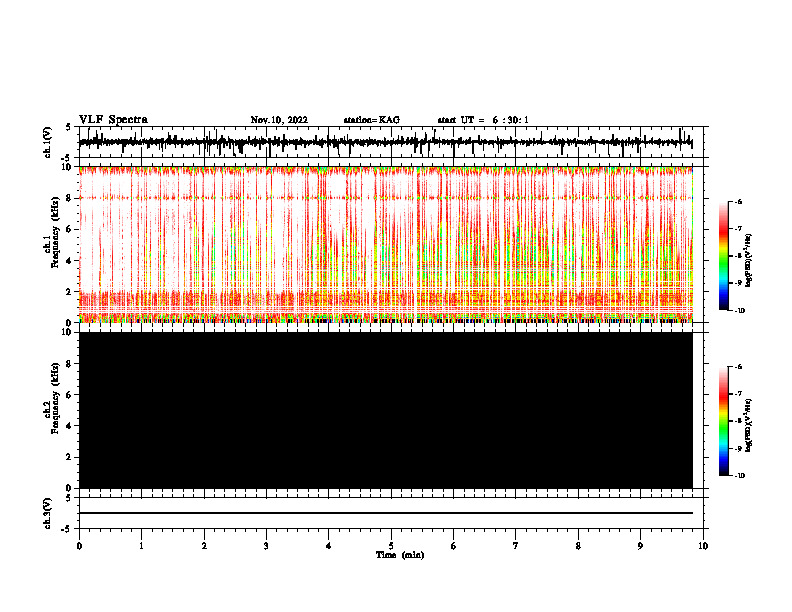Click the ch.1 spectrogram color scale bar
792x612 pixels.
click(724, 256)
